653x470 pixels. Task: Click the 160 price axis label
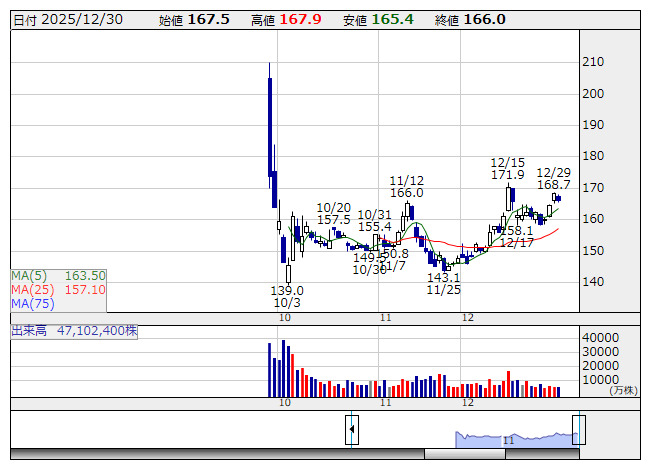pyautogui.click(x=593, y=219)
